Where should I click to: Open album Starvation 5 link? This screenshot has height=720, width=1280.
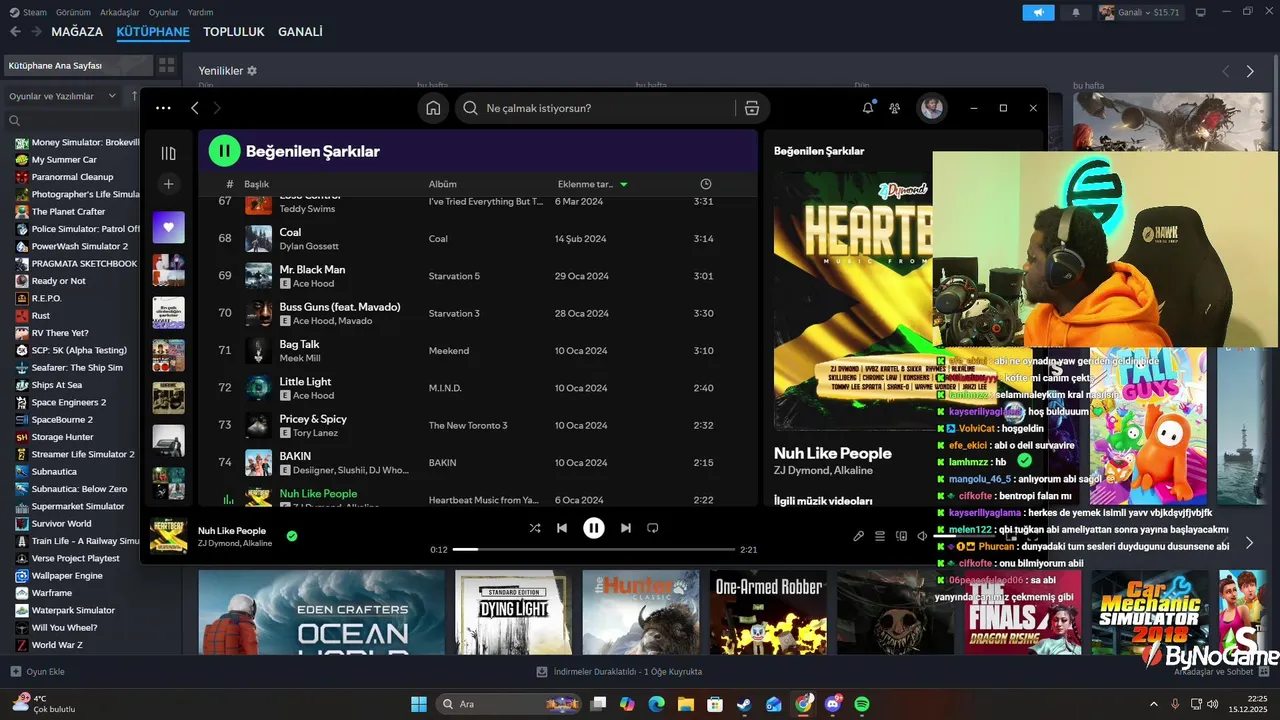point(454,276)
